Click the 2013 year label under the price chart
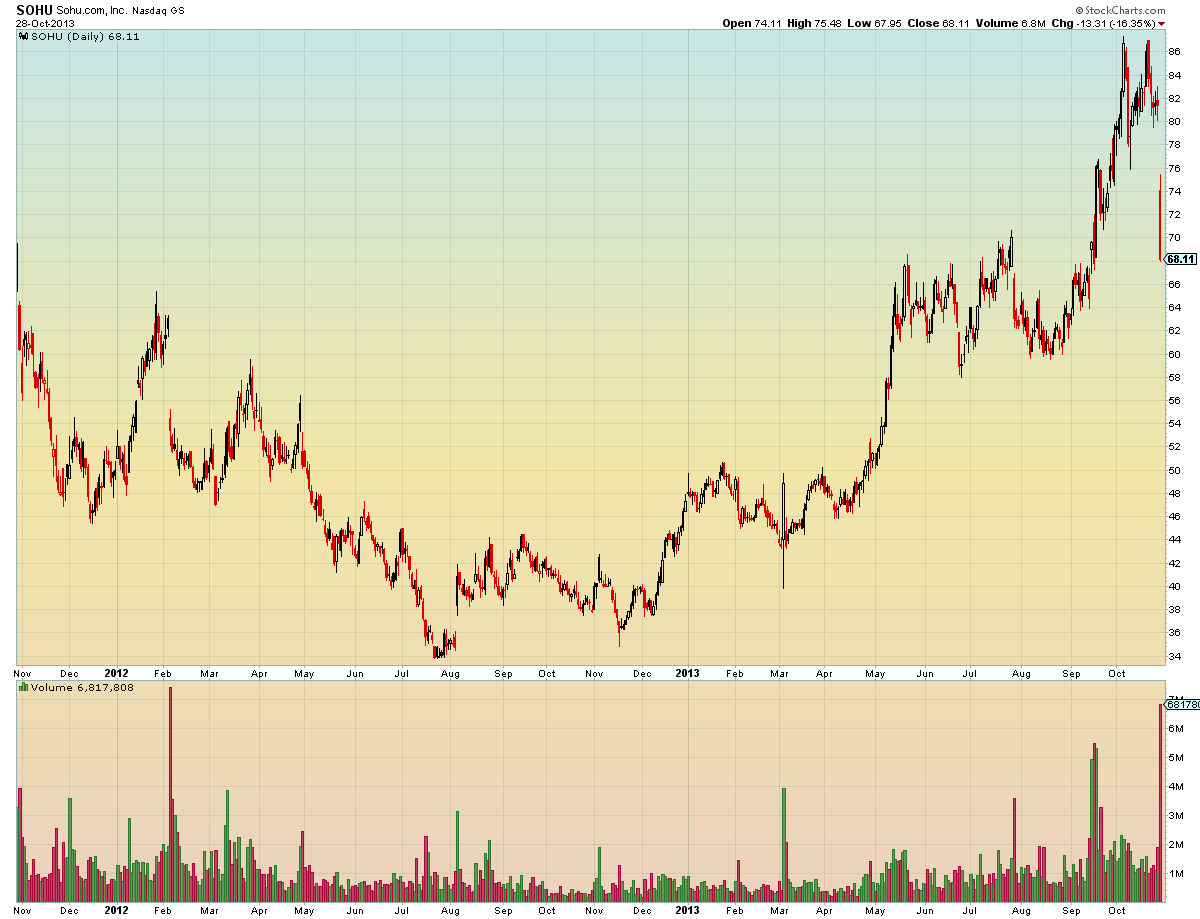The height and width of the screenshot is (919, 1200). (687, 674)
